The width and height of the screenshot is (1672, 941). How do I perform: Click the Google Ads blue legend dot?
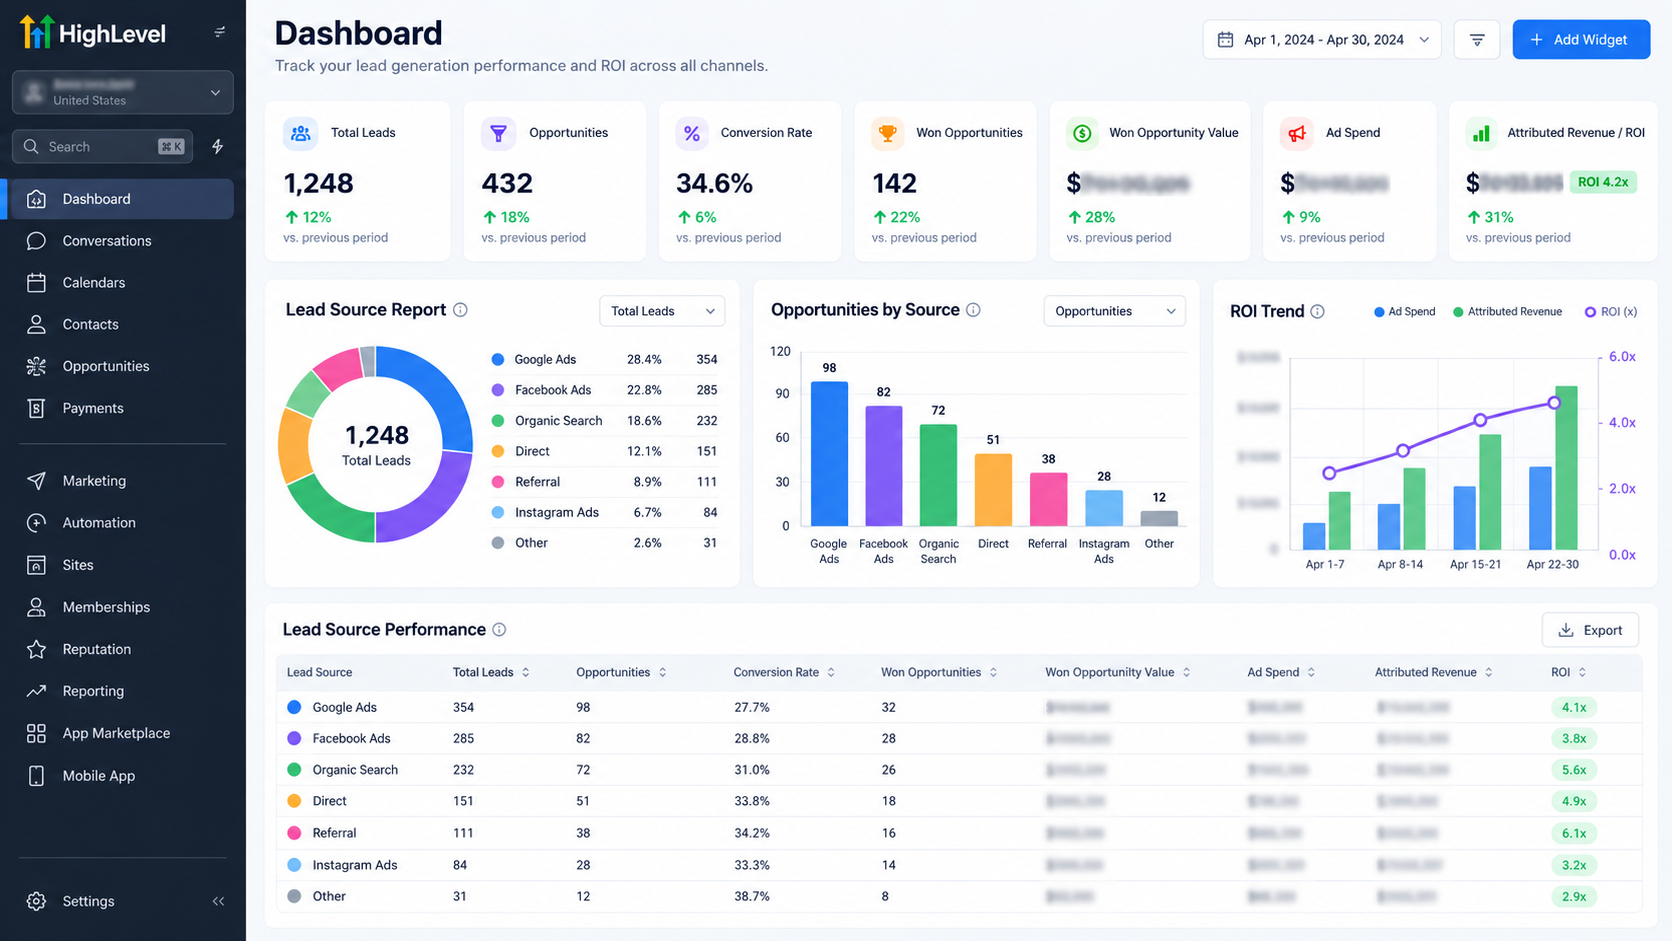click(497, 359)
